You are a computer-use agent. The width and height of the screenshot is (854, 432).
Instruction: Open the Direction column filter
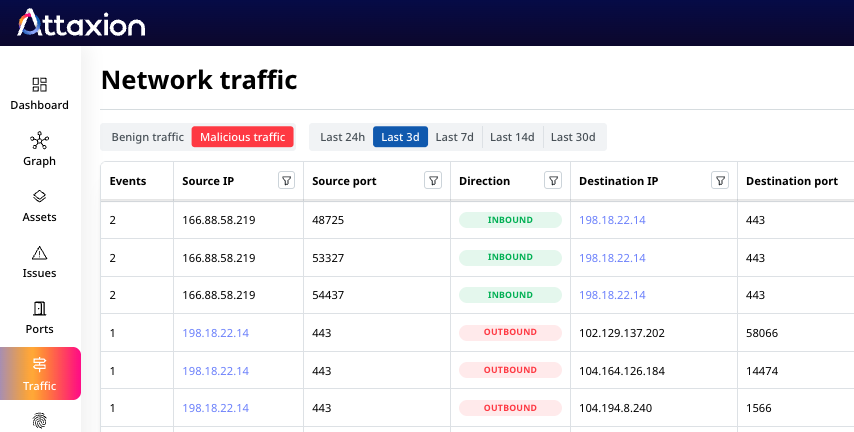coord(553,181)
